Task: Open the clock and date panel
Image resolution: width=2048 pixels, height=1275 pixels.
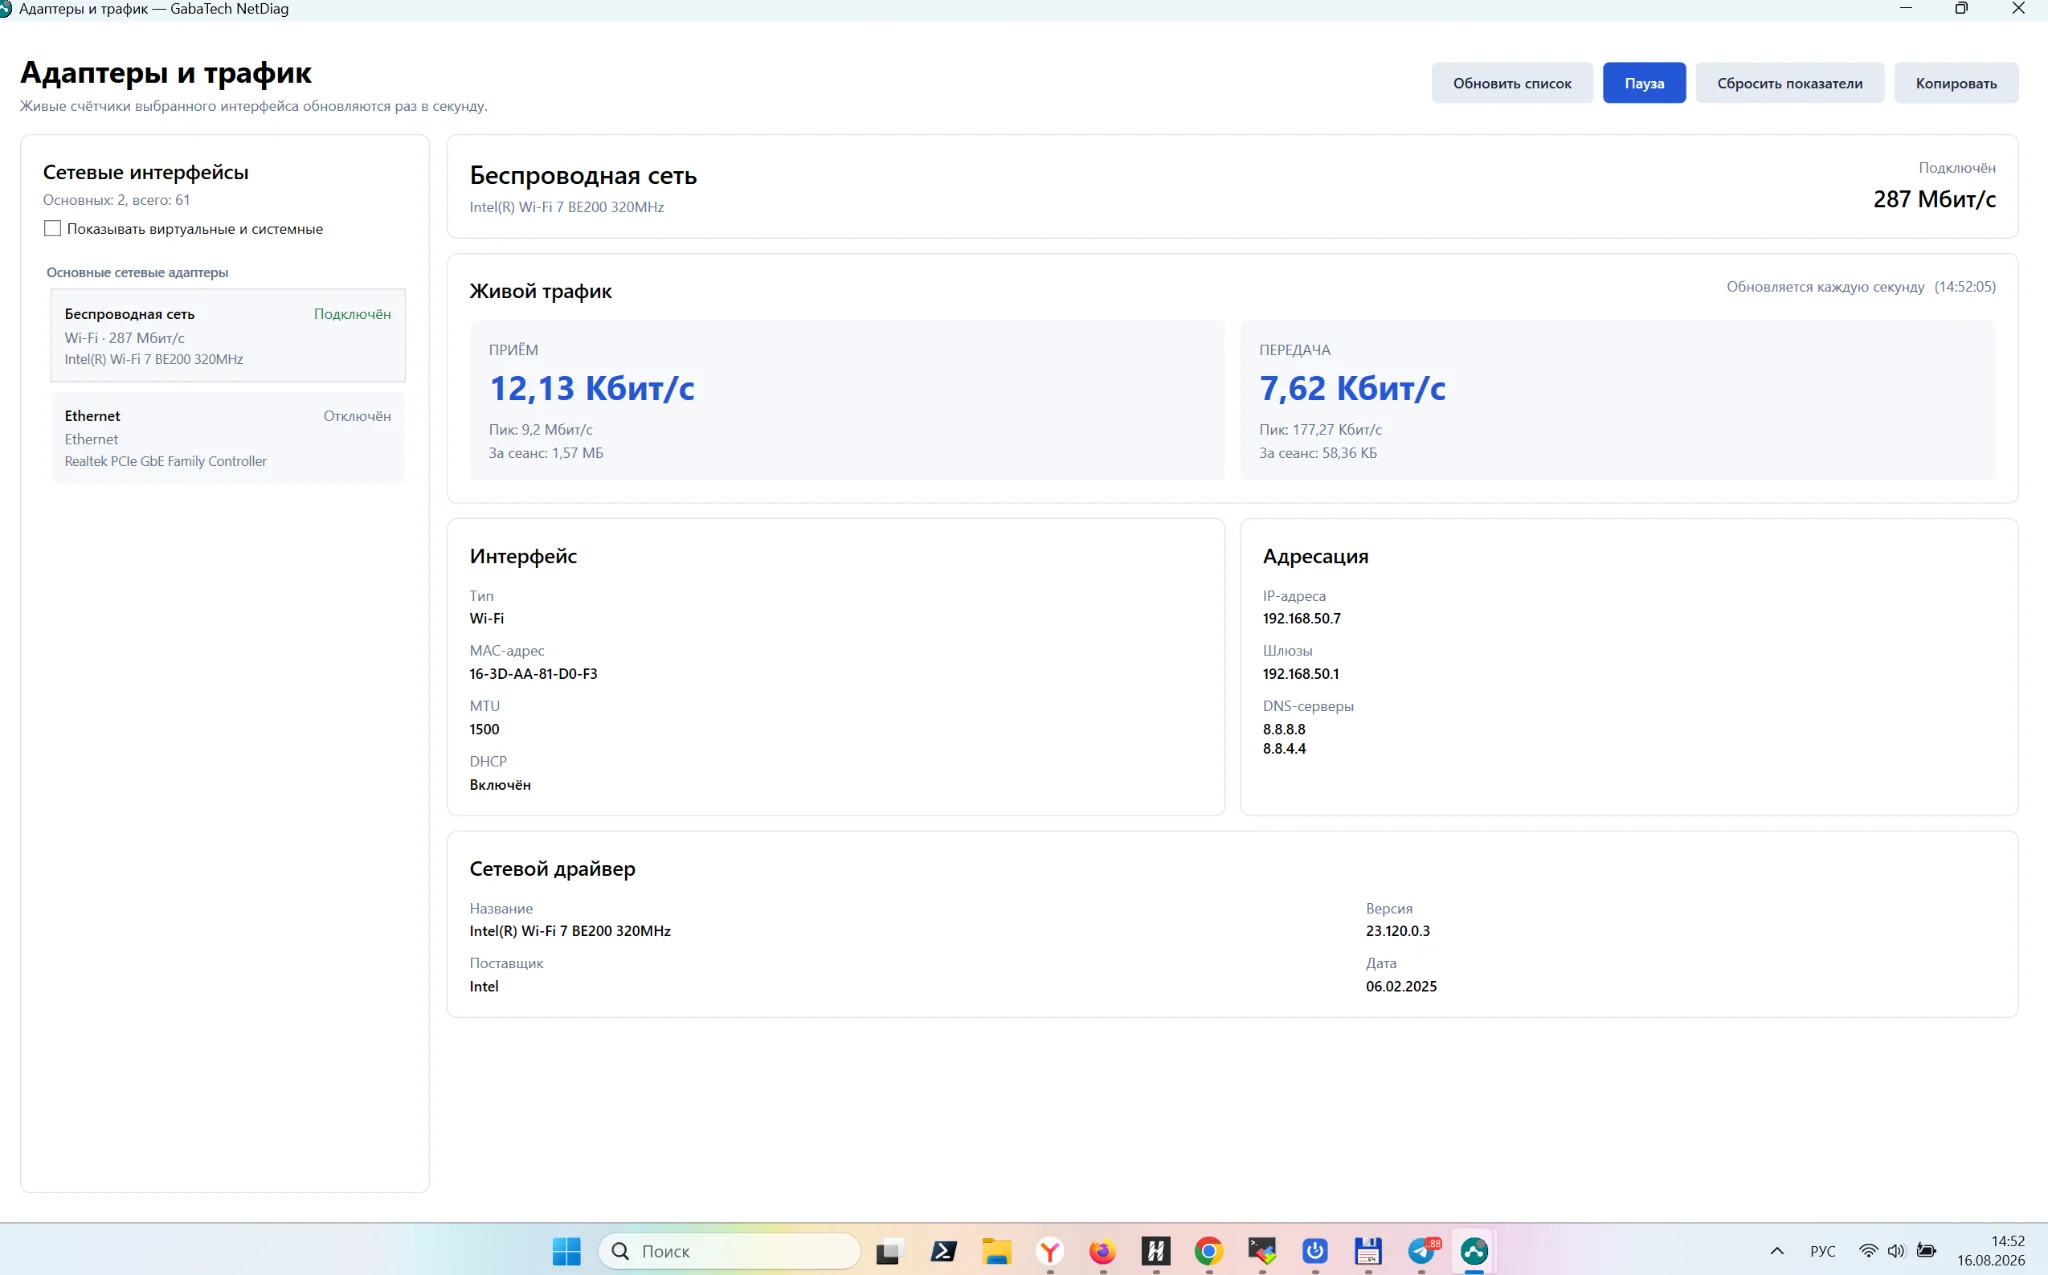Action: click(1991, 1251)
